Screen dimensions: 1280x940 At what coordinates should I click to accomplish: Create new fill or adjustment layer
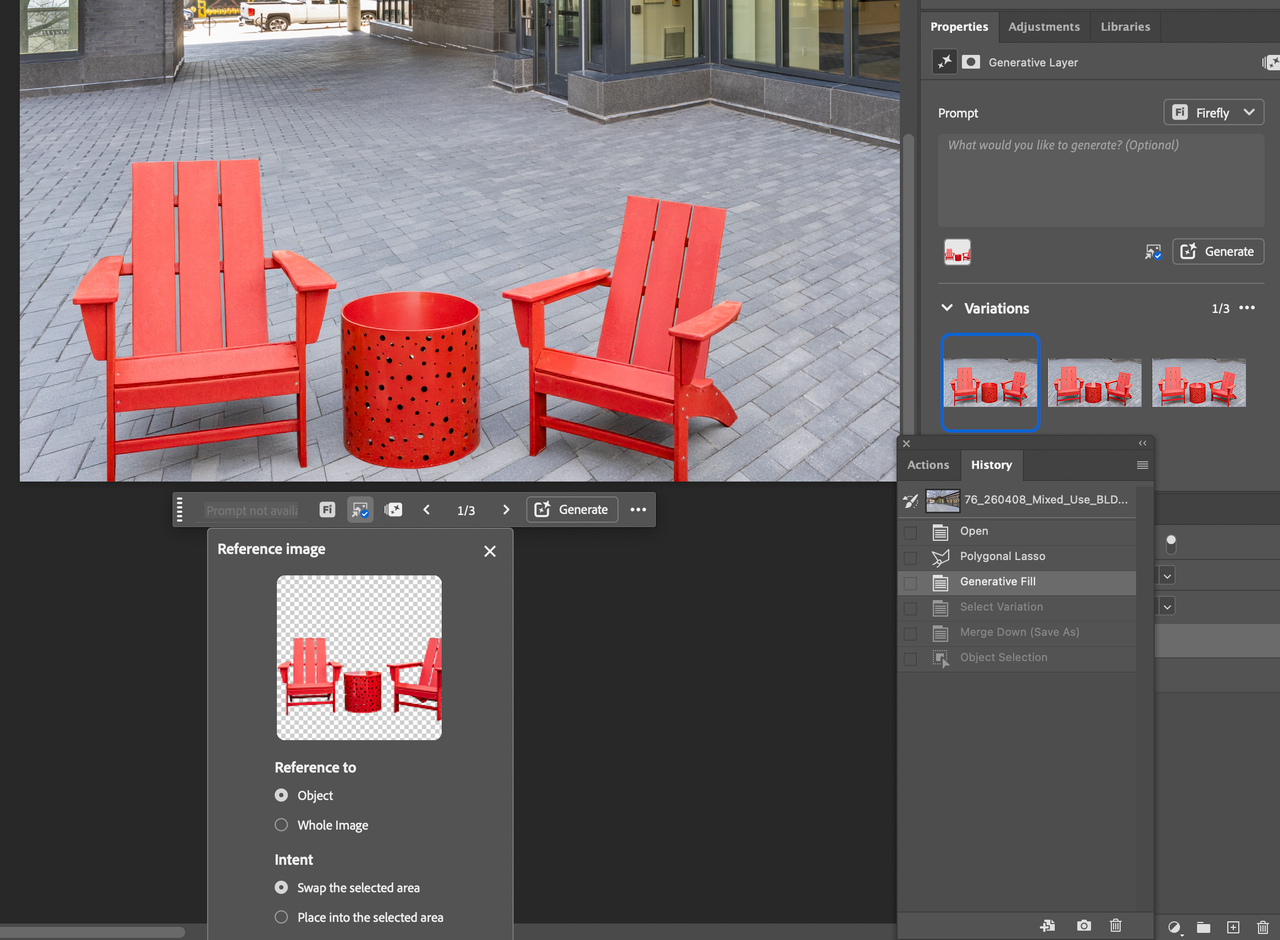1175,927
